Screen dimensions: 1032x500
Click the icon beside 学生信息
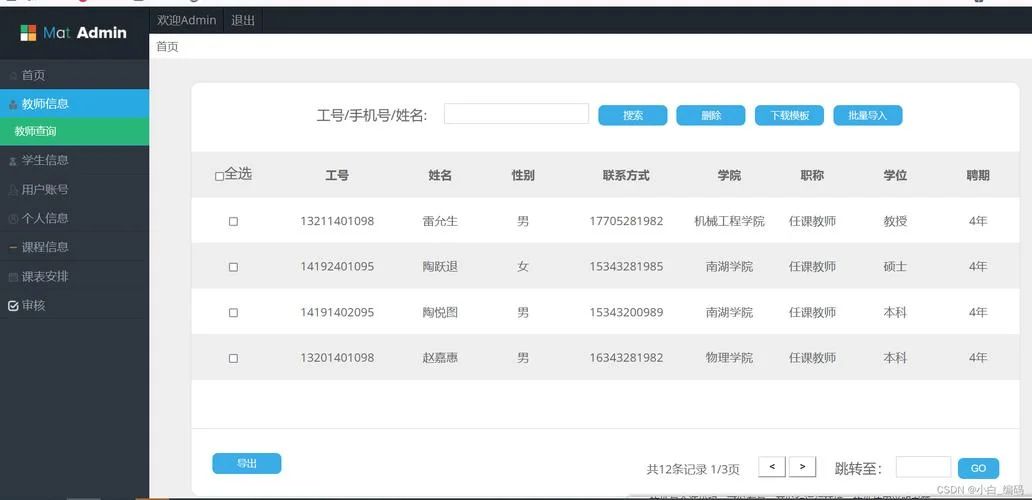13,161
